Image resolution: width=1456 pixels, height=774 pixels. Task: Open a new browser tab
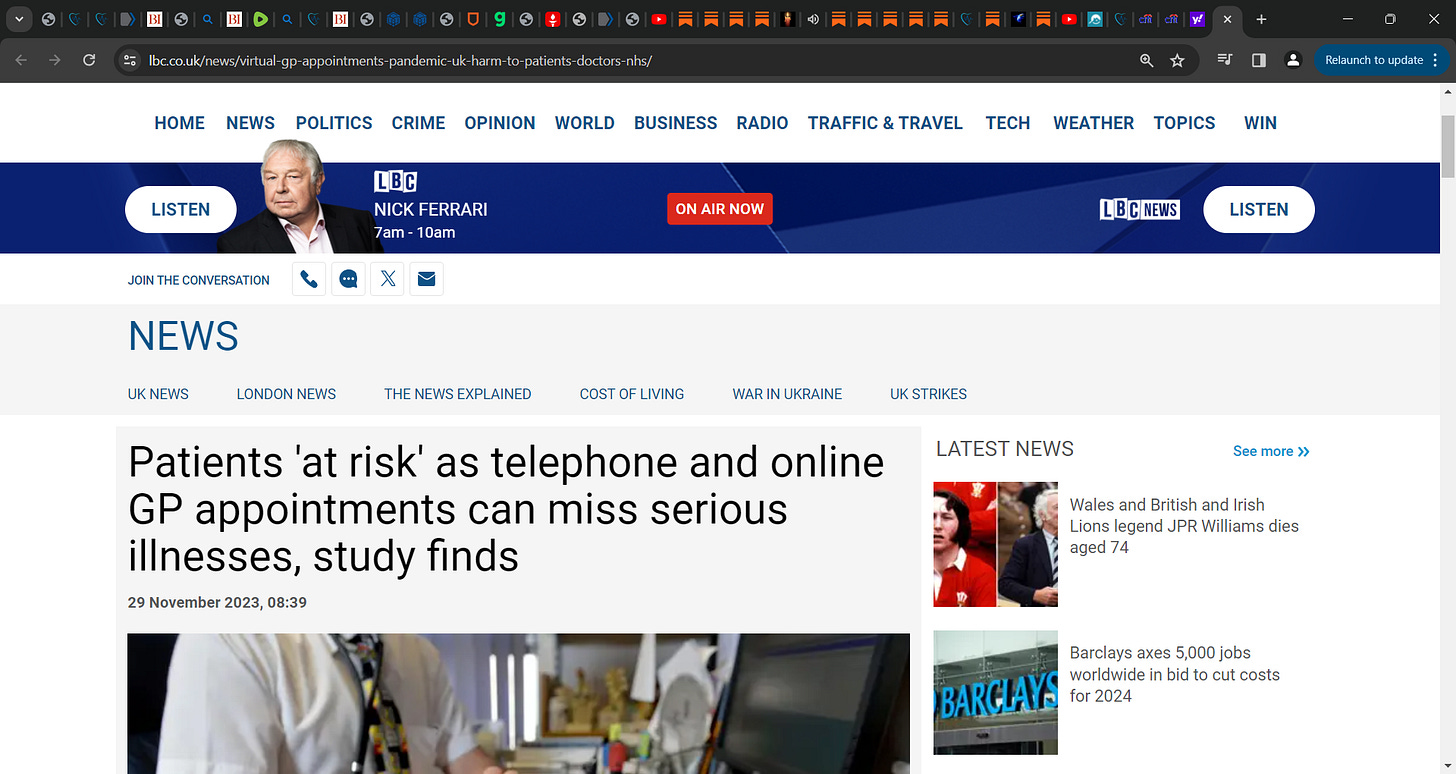(1261, 19)
